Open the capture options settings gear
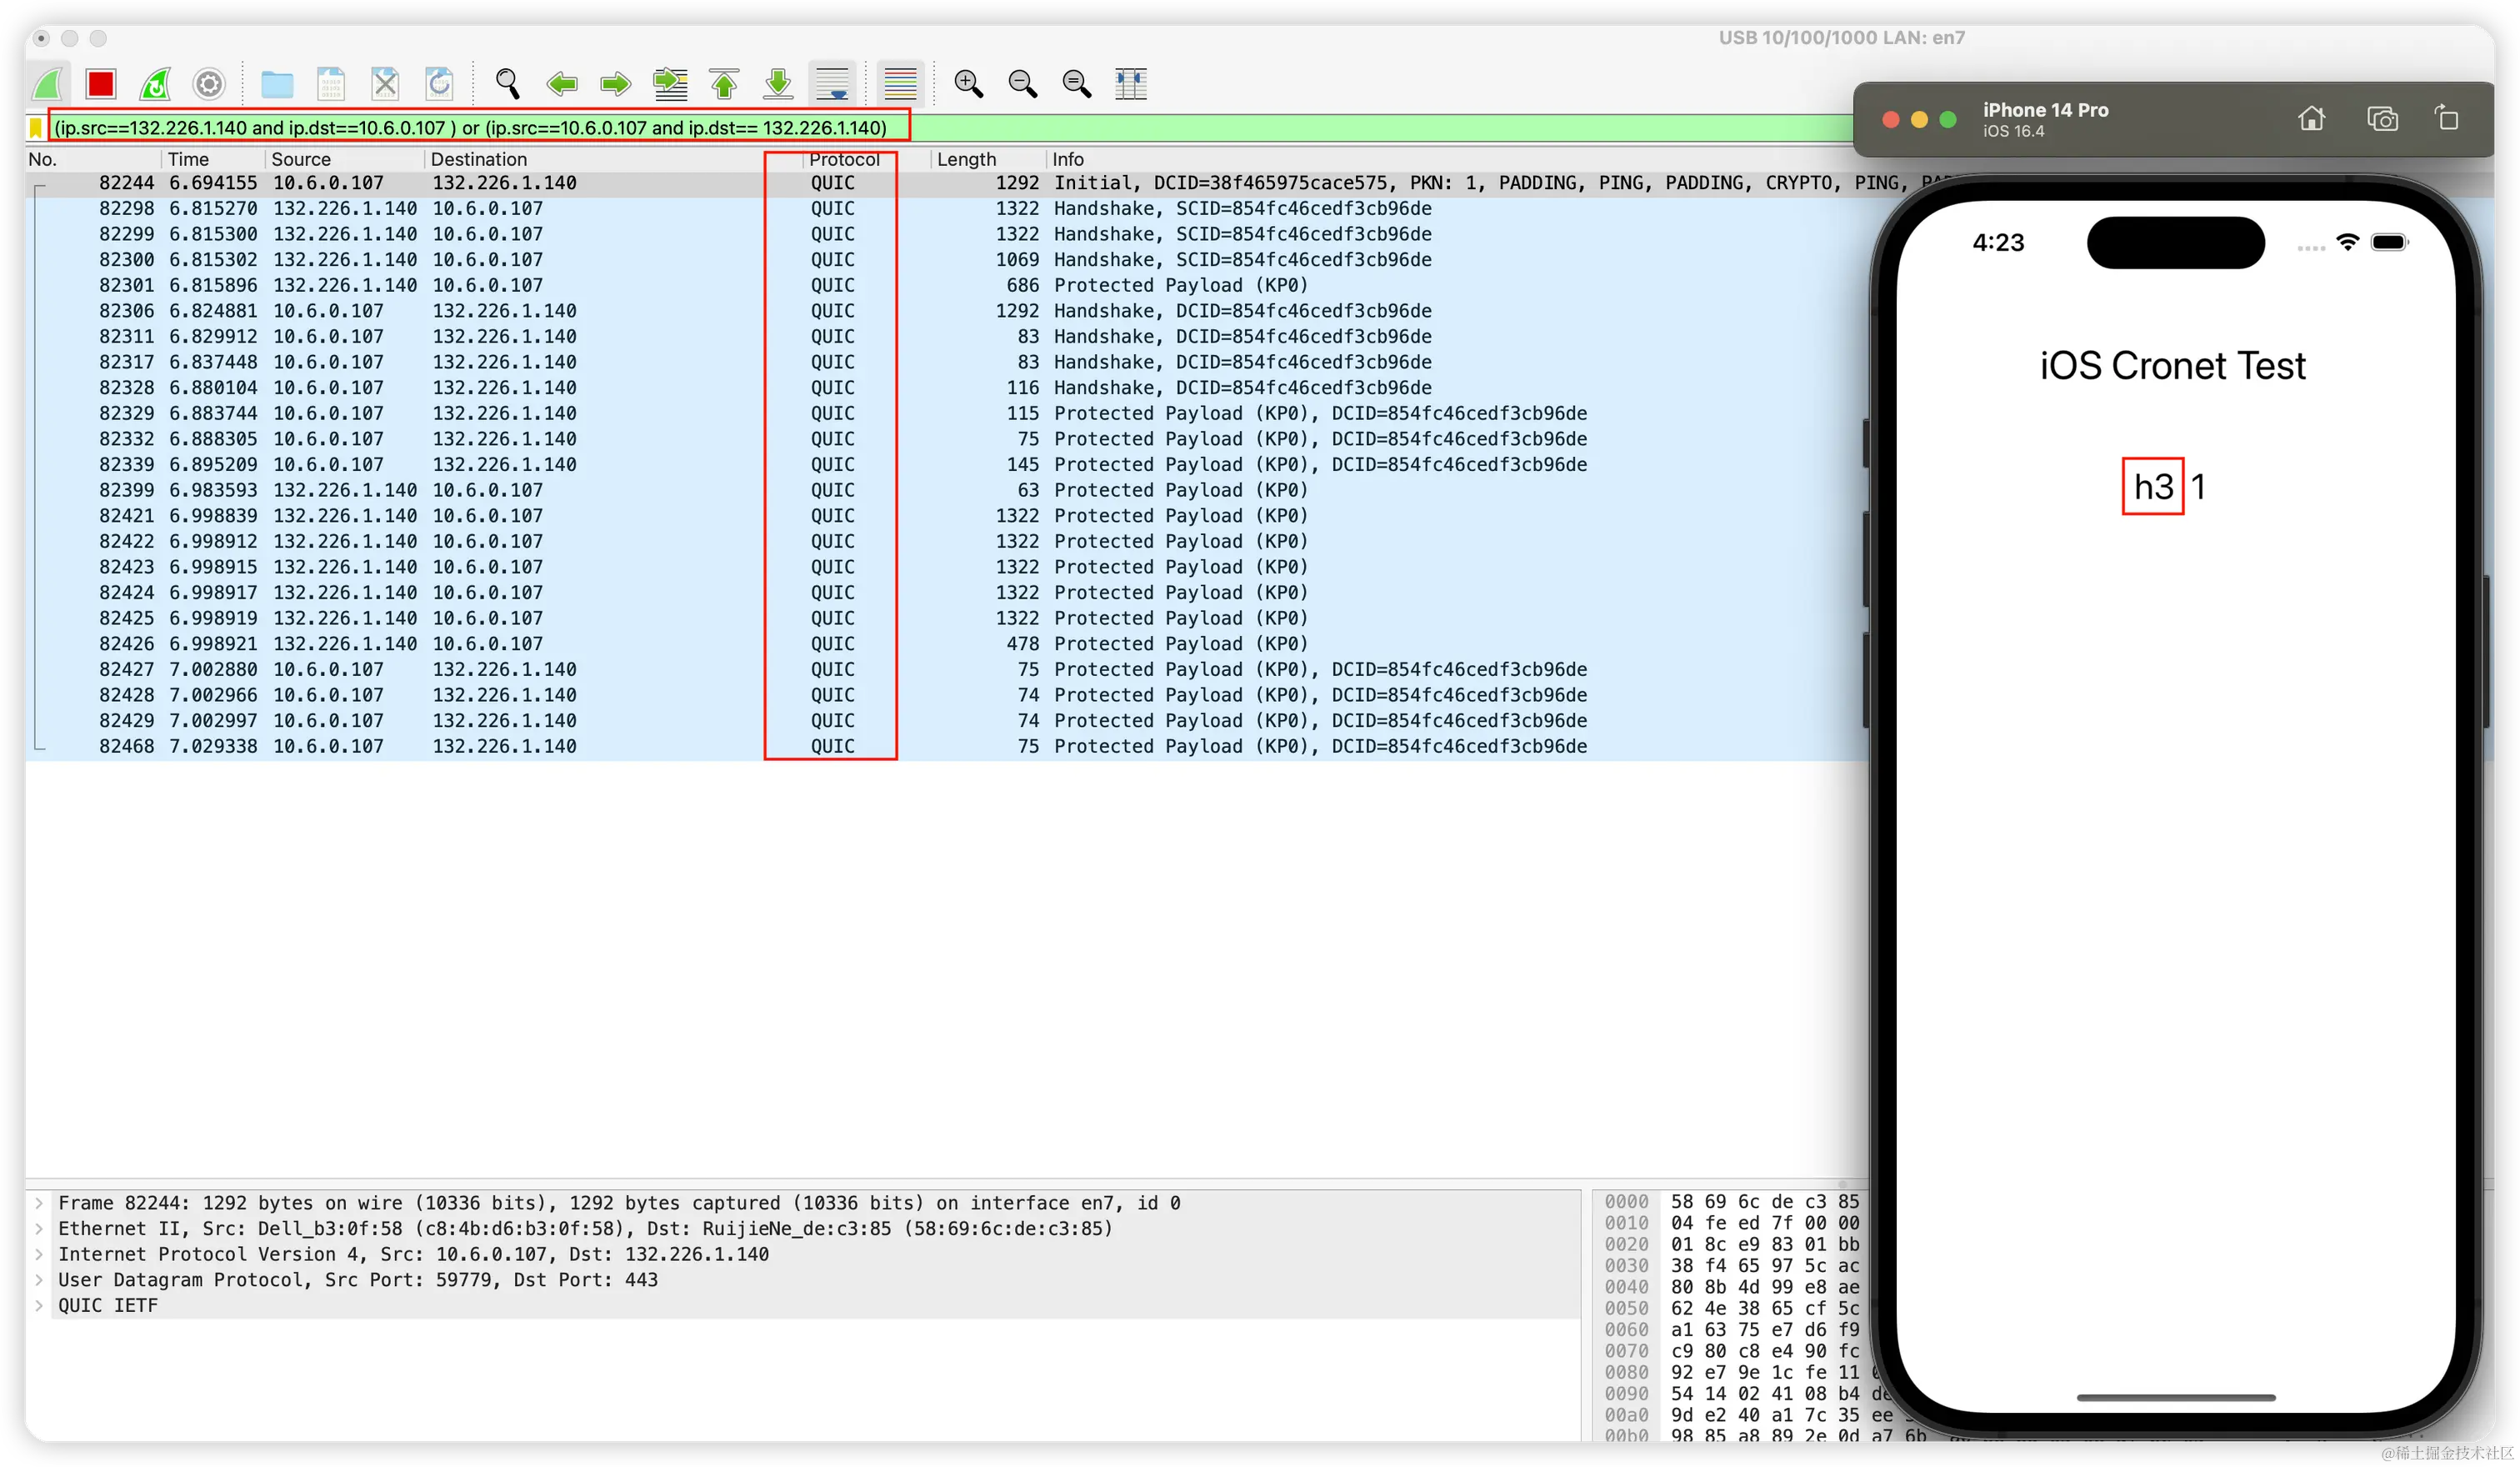2520x1467 pixels. pos(208,83)
